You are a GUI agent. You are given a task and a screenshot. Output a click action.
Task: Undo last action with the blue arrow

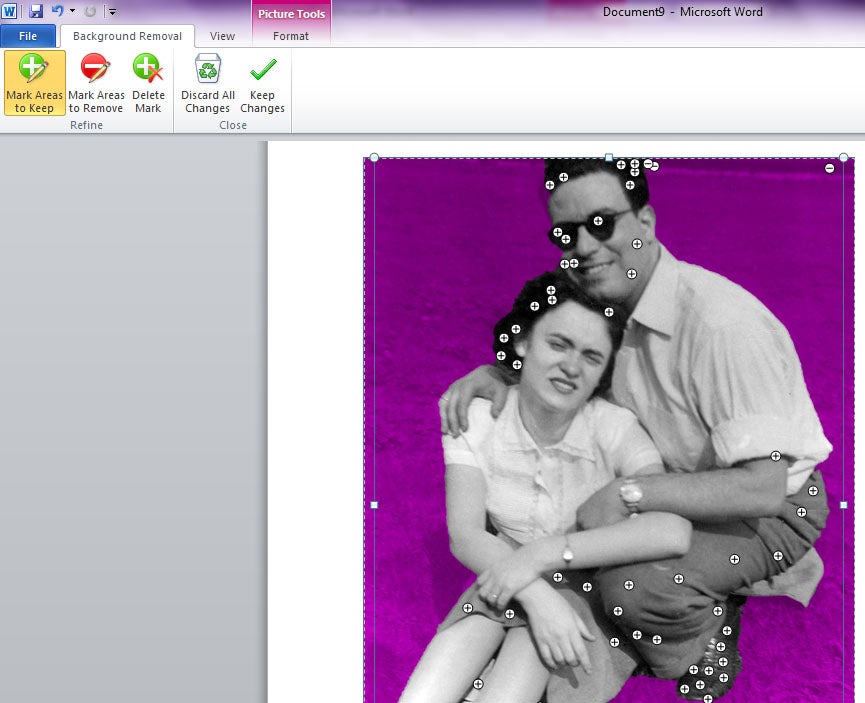pos(57,10)
